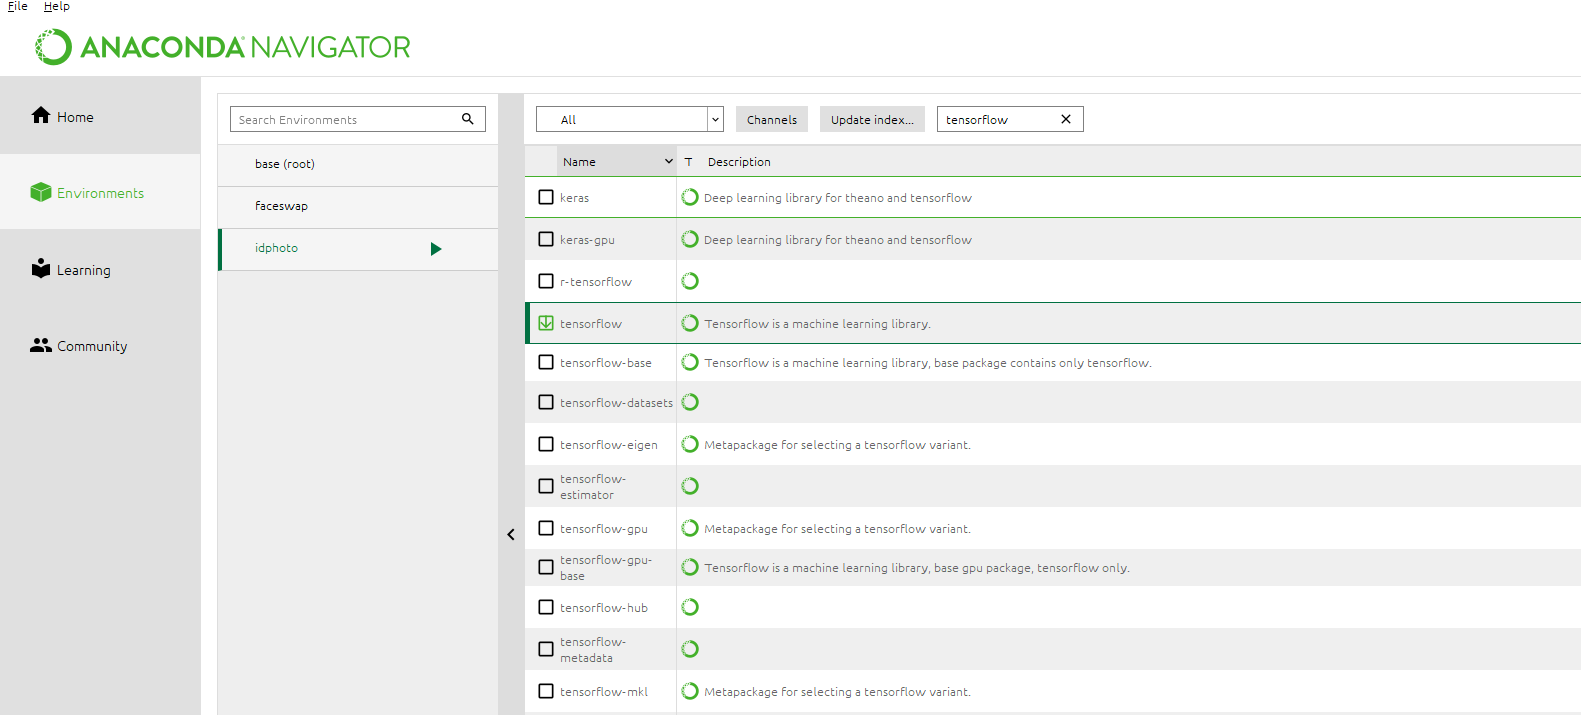Click the Learning reader icon
The width and height of the screenshot is (1581, 715).
41,268
